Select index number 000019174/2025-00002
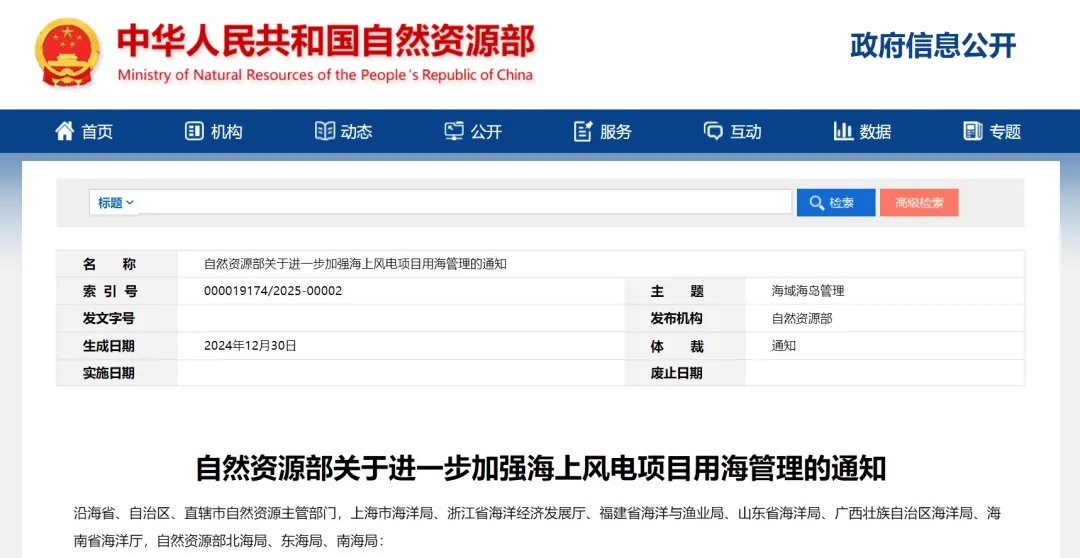The image size is (1080, 558). point(273,291)
